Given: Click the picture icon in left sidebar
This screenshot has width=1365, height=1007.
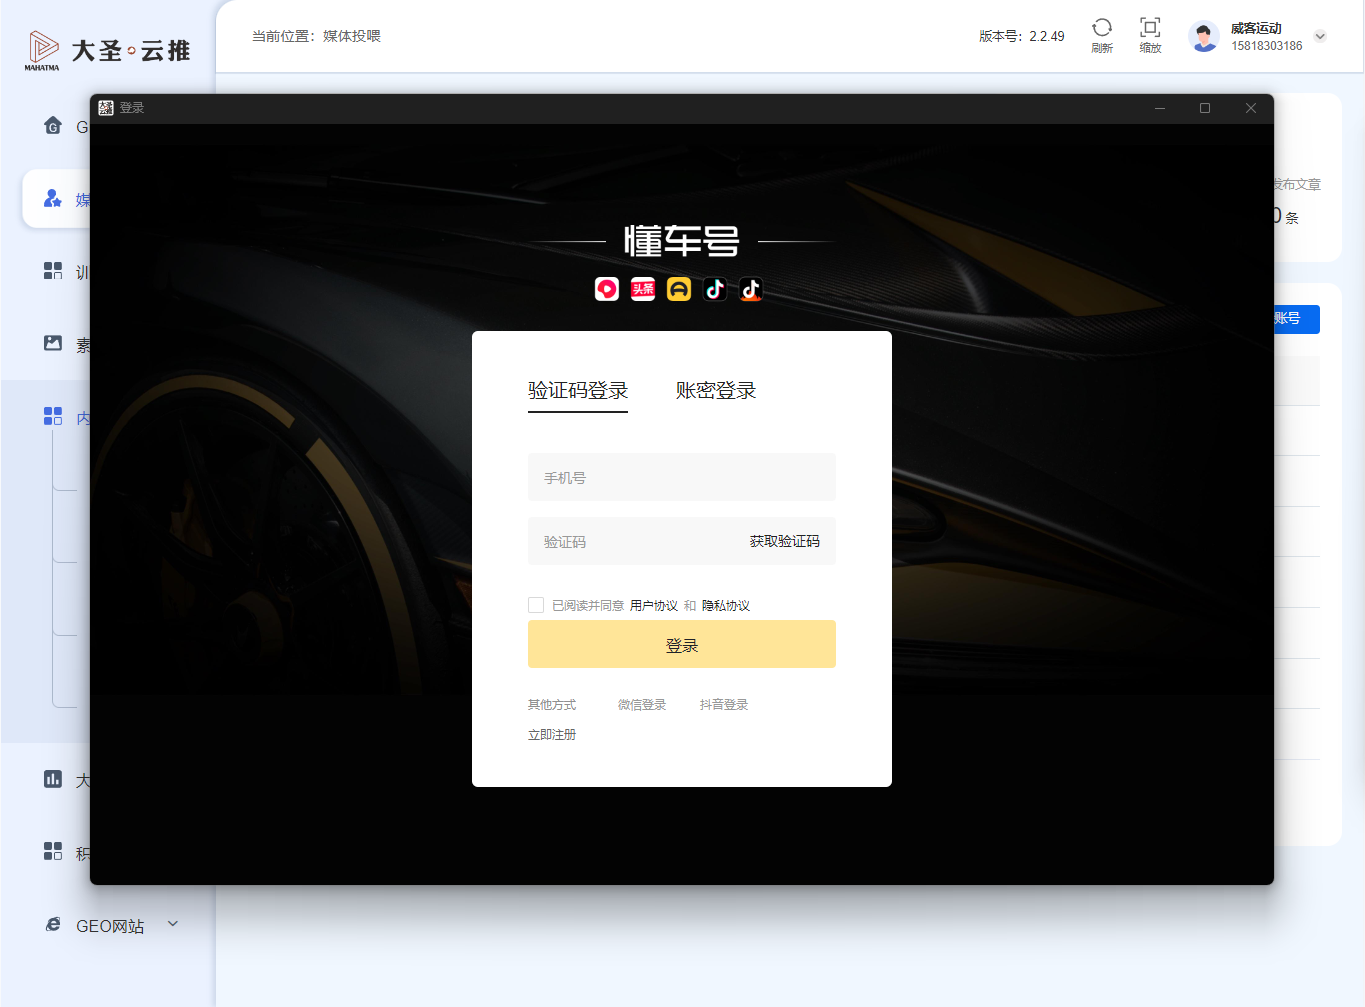Looking at the screenshot, I should pos(53,343).
